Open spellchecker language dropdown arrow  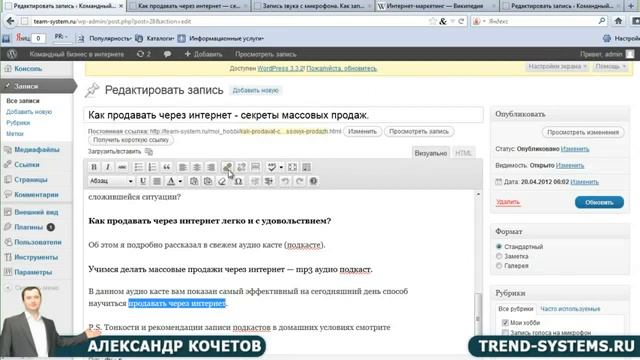point(281,167)
